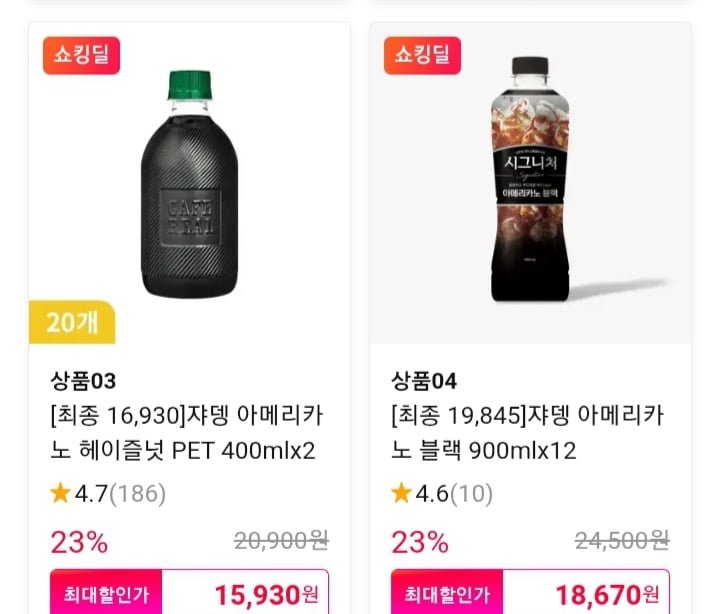
Task: Open the 쟈뎅 아메리카노 헤이즐넛 PET product title
Action: (x=185, y=433)
